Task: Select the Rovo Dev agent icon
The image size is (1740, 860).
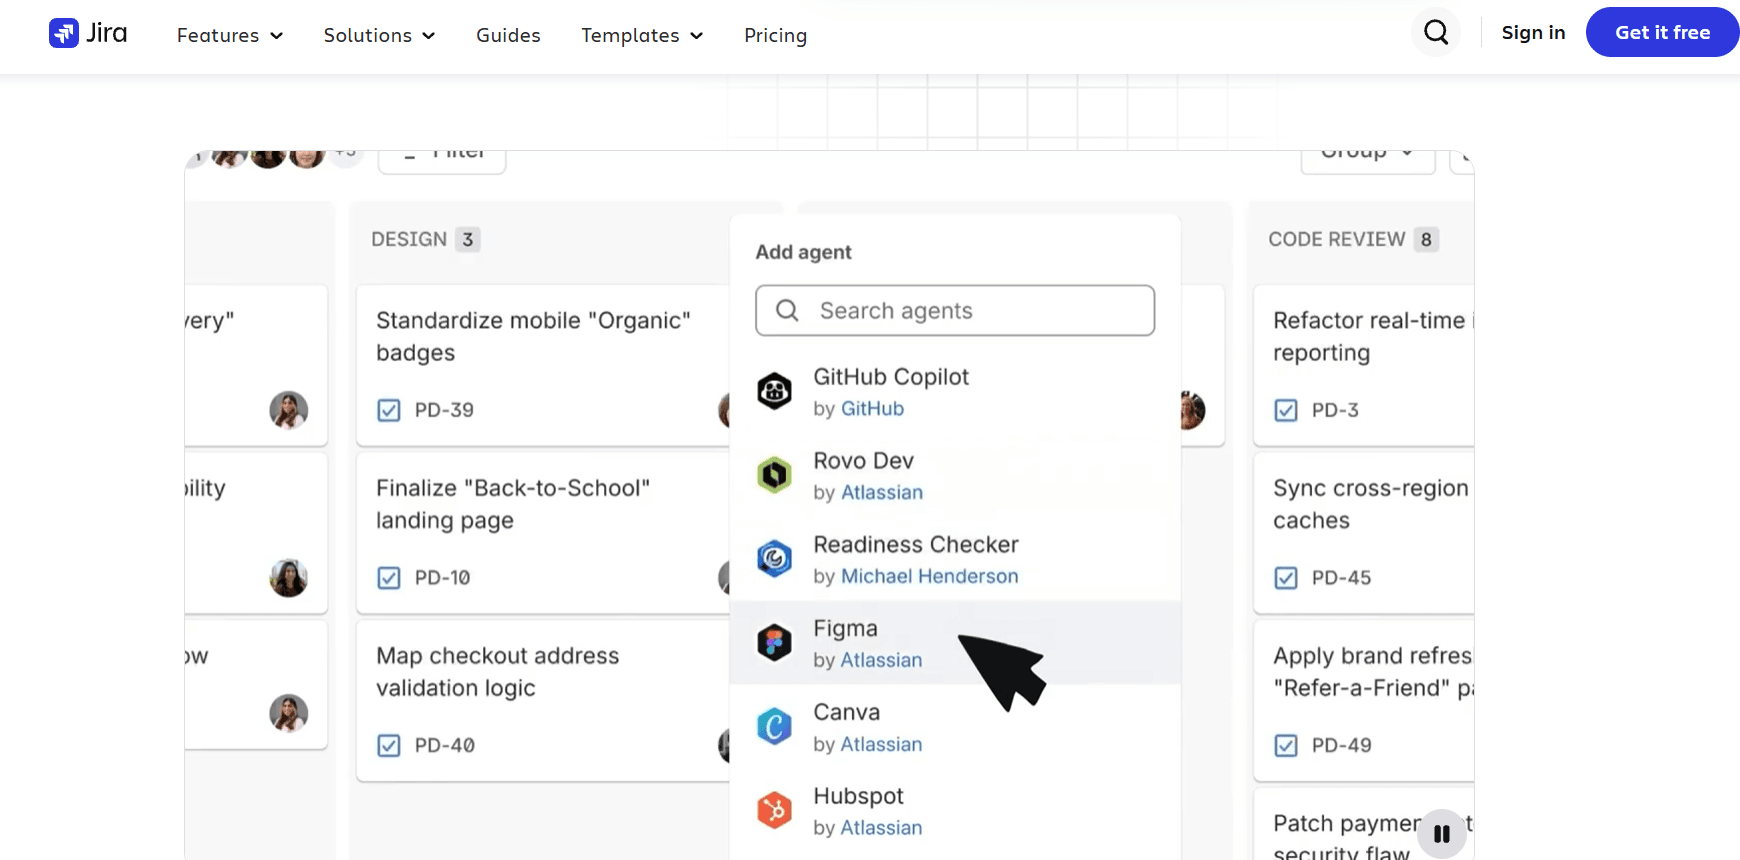Action: click(x=774, y=475)
